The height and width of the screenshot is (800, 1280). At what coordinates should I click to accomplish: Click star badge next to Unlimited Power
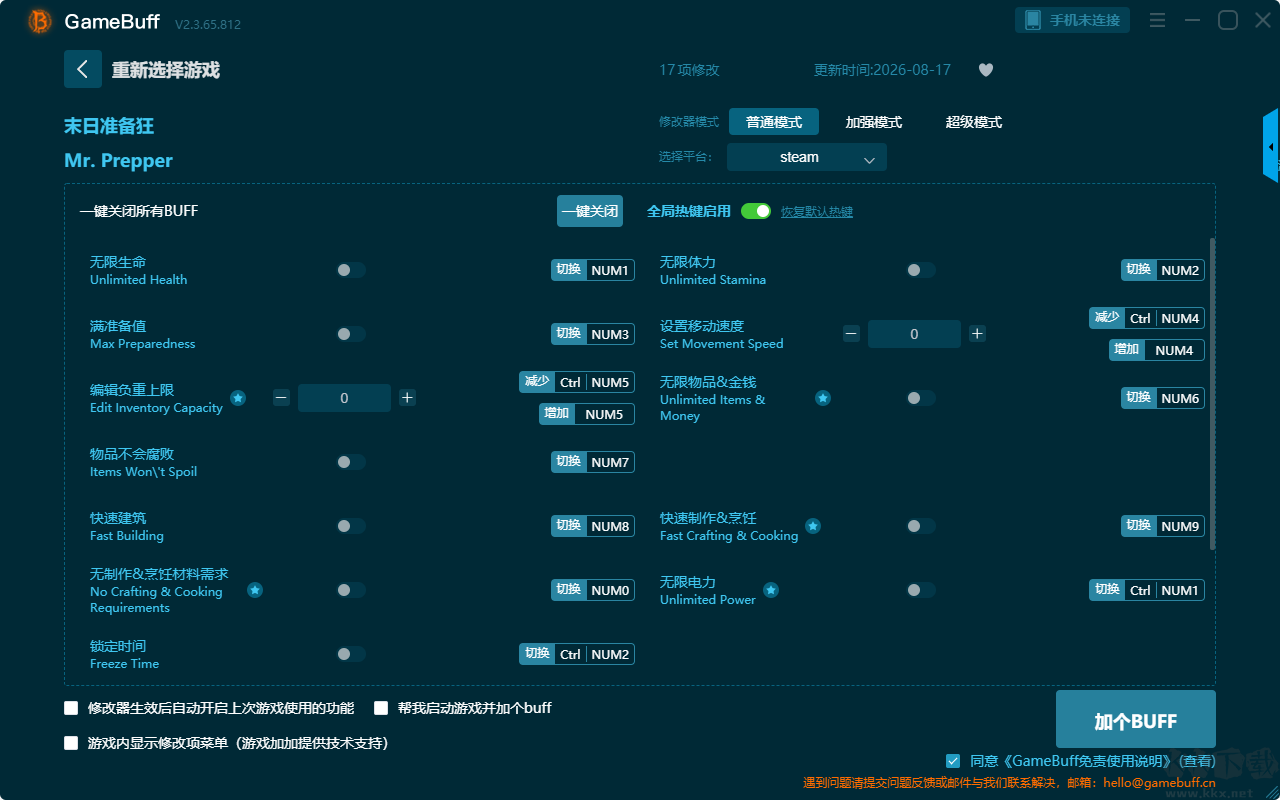coord(771,590)
